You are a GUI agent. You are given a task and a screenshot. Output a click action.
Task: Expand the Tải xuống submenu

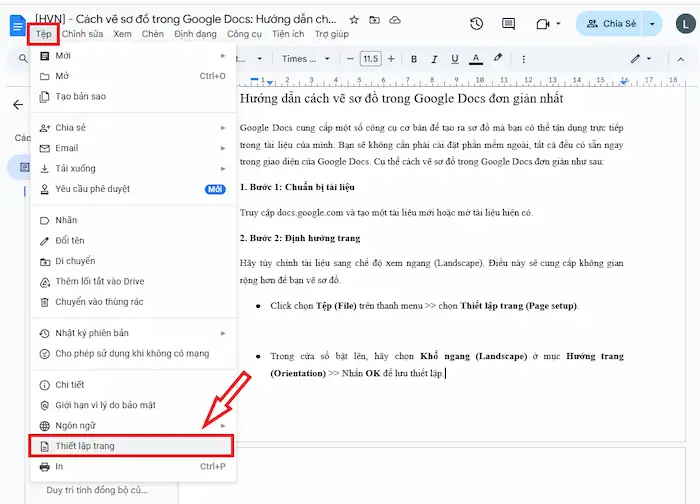(133, 169)
